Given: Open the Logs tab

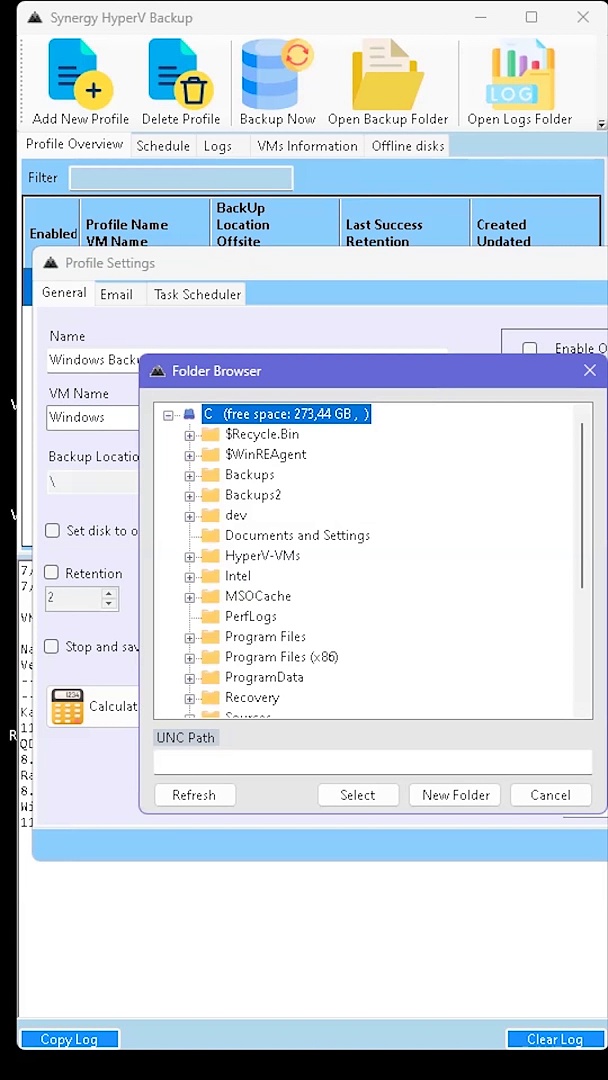Looking at the screenshot, I should (x=217, y=146).
